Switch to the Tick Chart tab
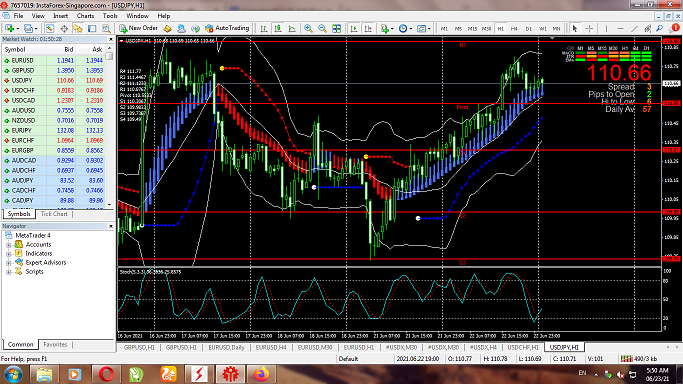 (54, 214)
